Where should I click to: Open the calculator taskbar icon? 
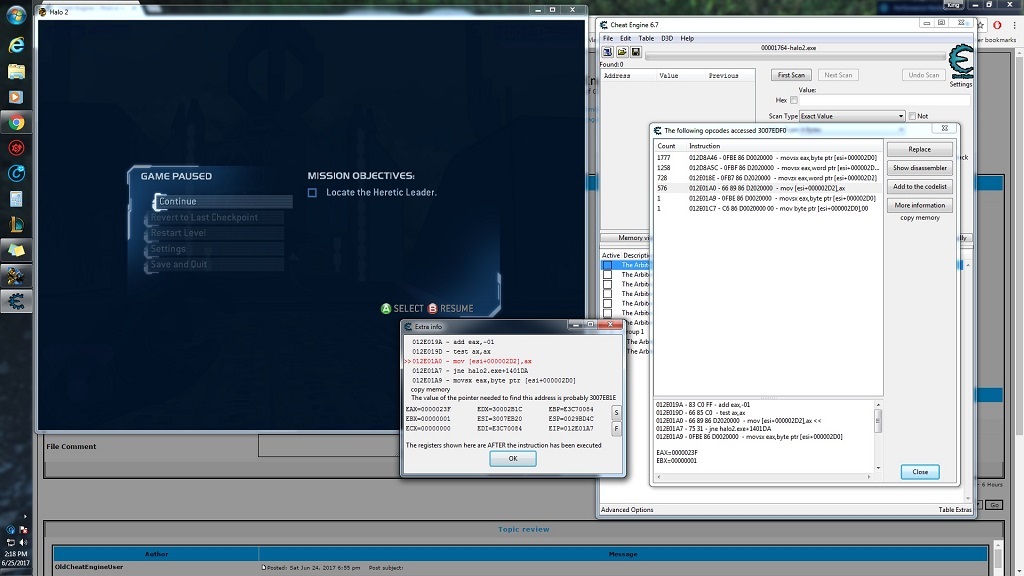[16, 199]
